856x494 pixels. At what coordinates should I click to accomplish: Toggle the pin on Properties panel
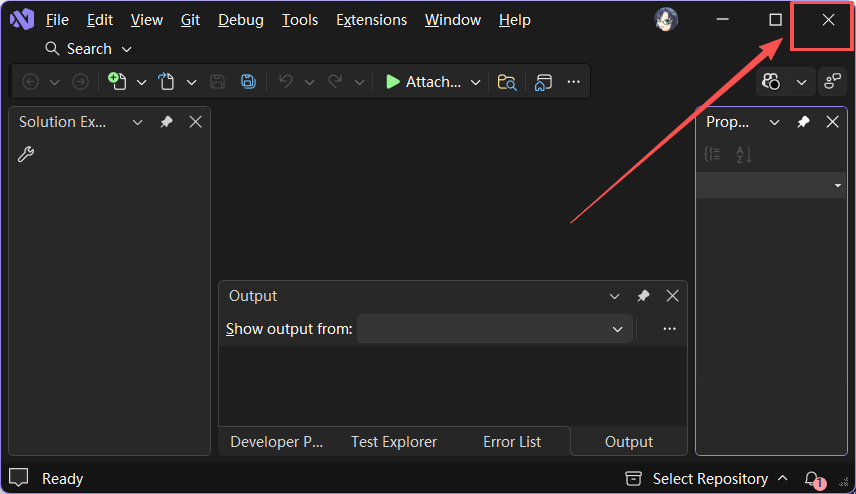point(804,122)
